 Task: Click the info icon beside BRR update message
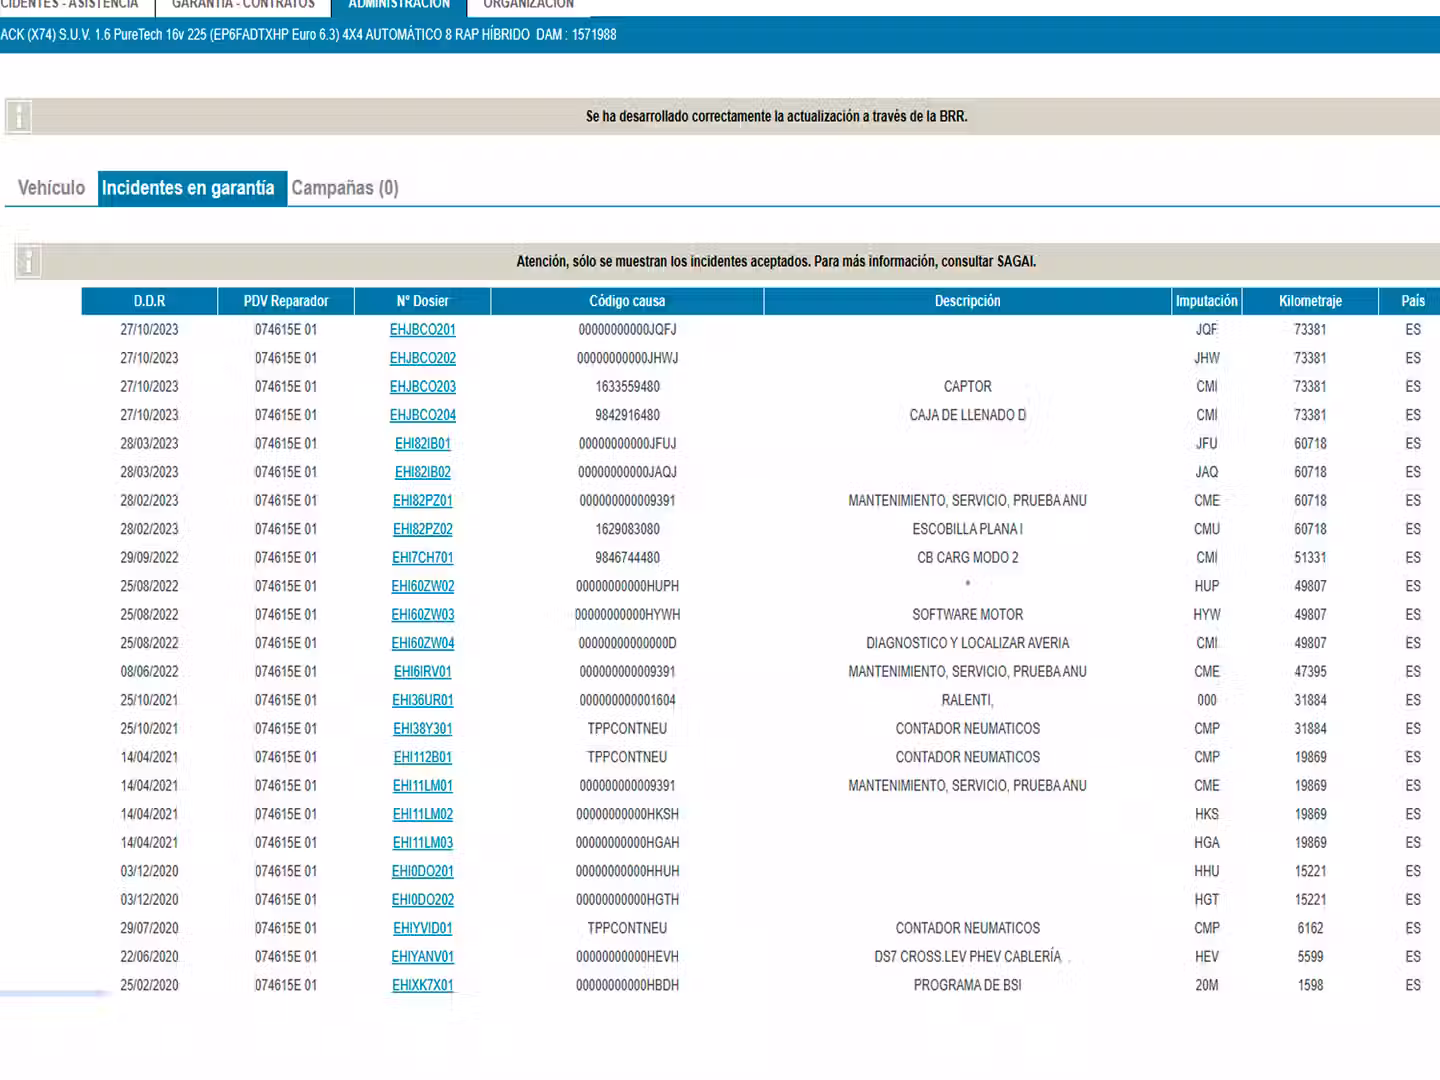(x=18, y=117)
